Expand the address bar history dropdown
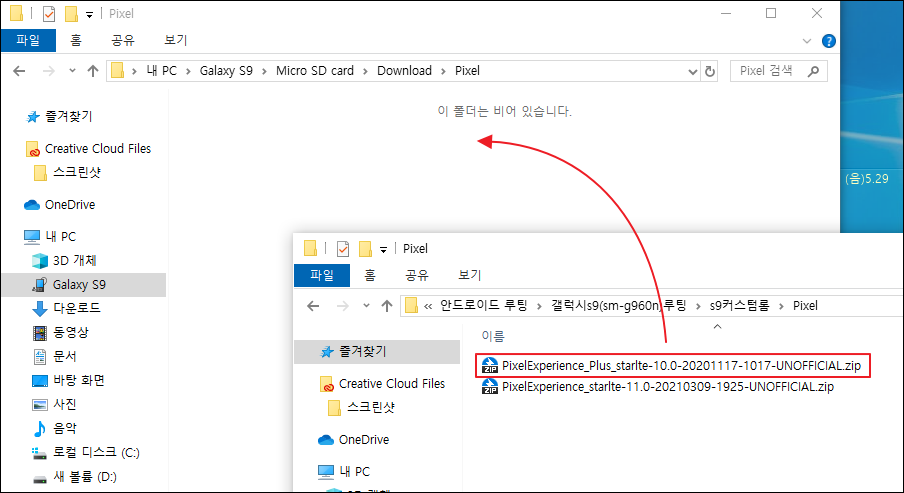The height and width of the screenshot is (493, 904). point(692,71)
